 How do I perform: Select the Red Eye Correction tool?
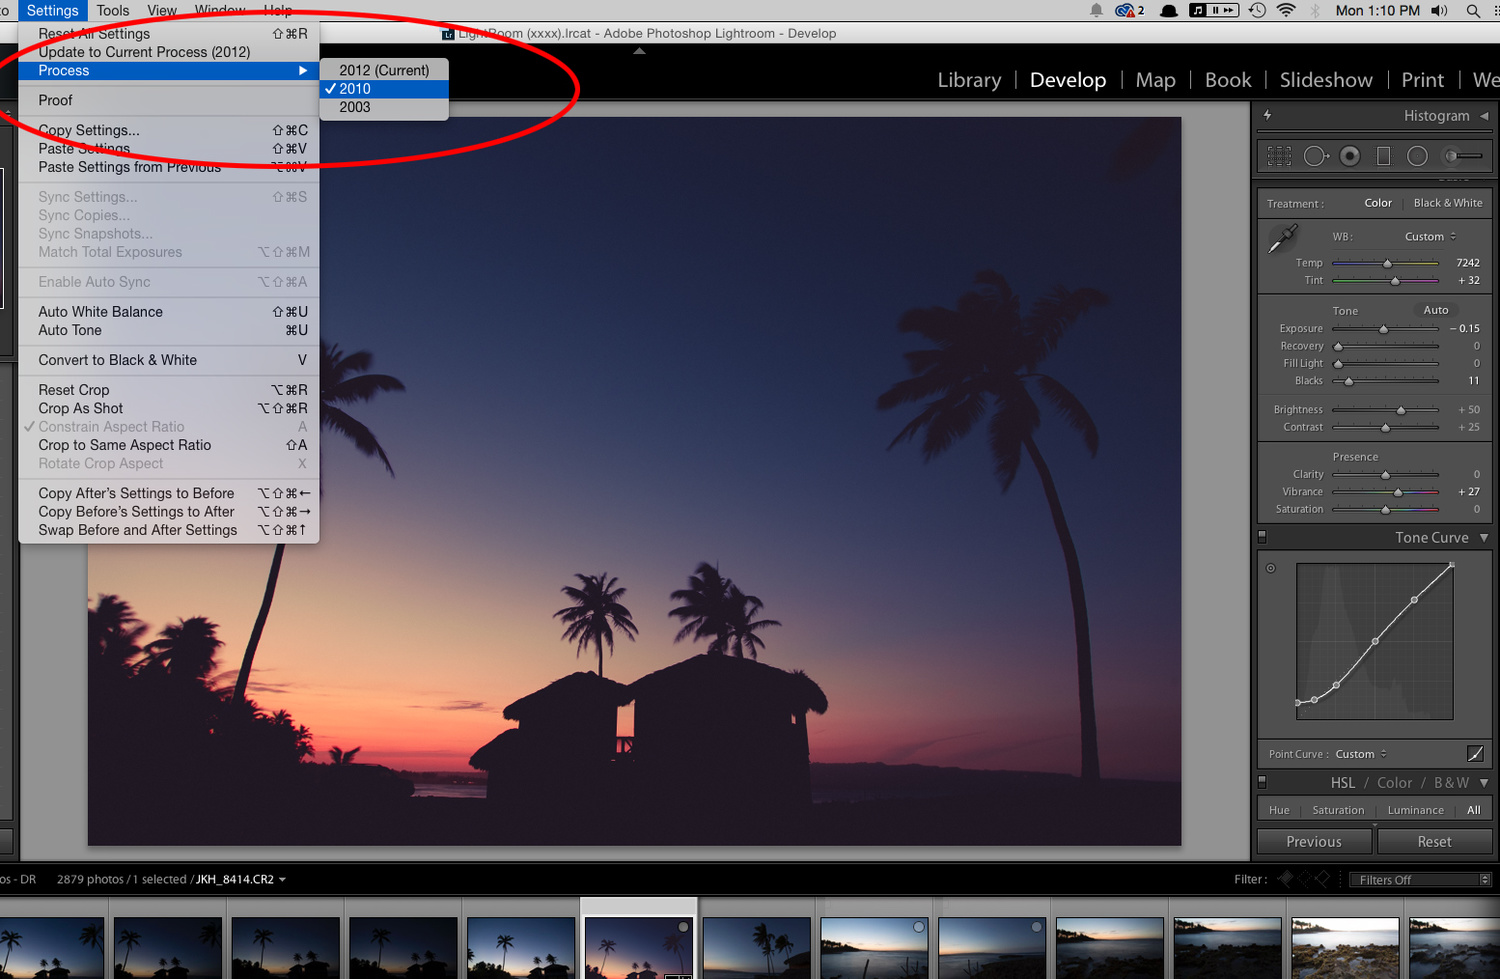(1350, 155)
